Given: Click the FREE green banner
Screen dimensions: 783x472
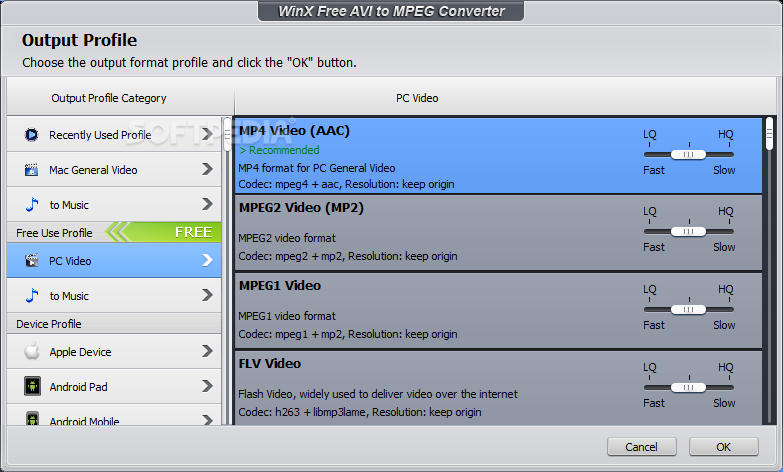Looking at the screenshot, I should point(163,232).
